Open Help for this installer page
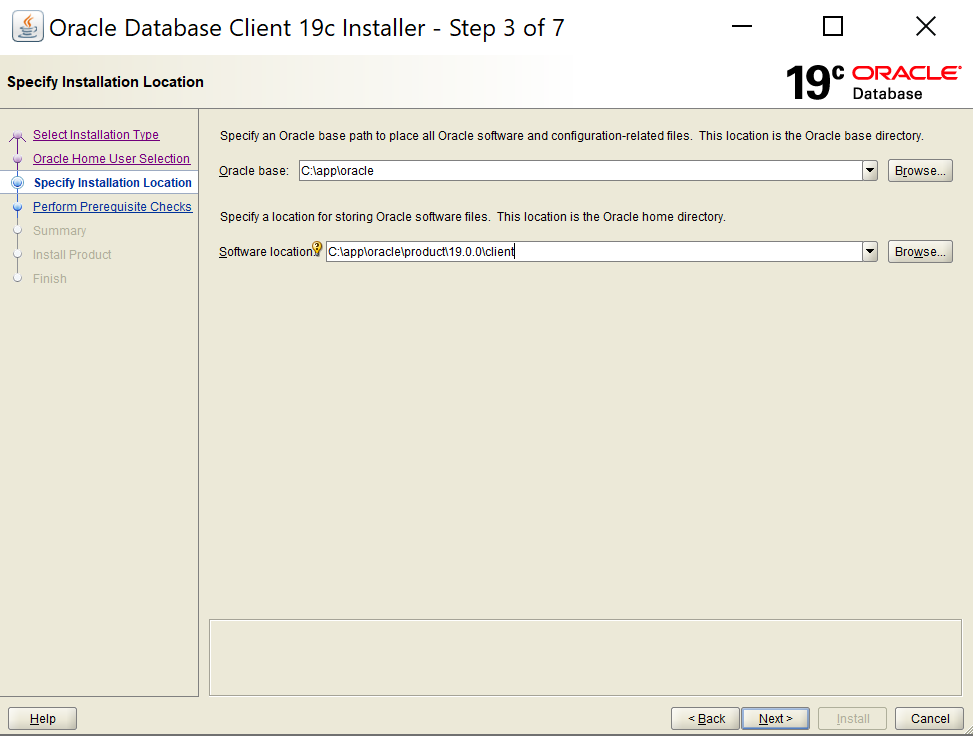 point(42,718)
